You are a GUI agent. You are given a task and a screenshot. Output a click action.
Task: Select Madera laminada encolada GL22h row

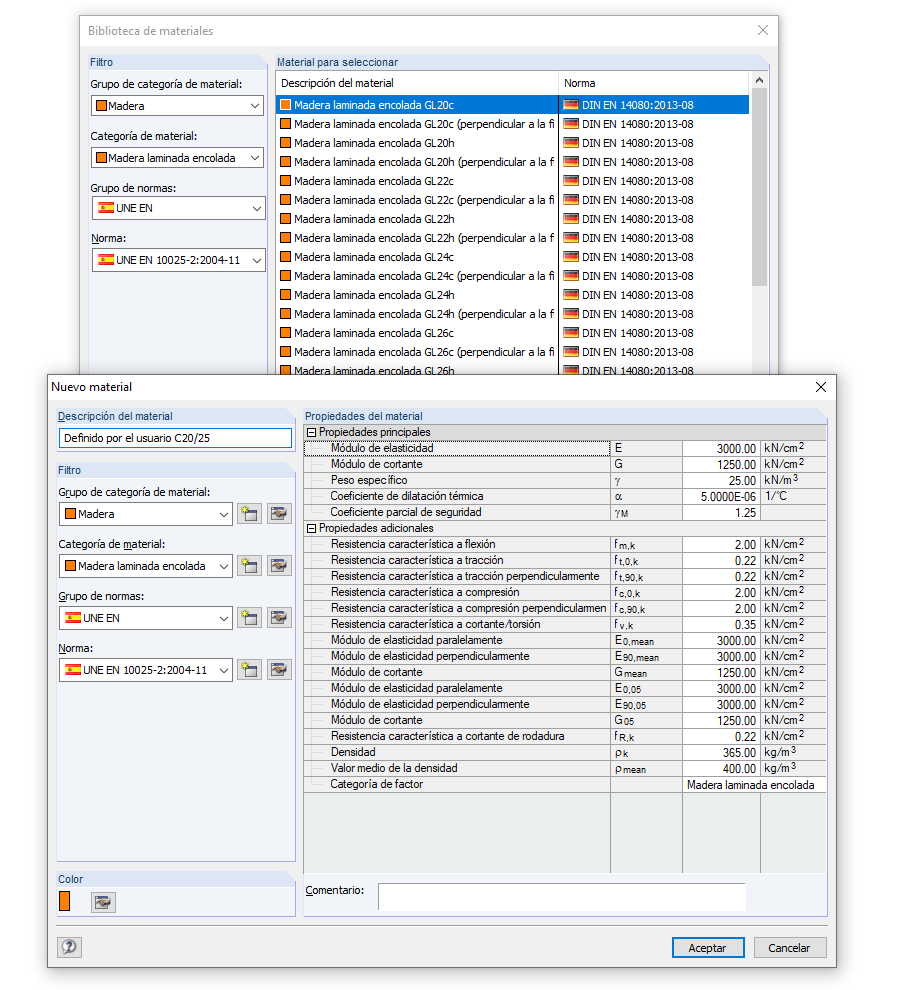click(512, 218)
